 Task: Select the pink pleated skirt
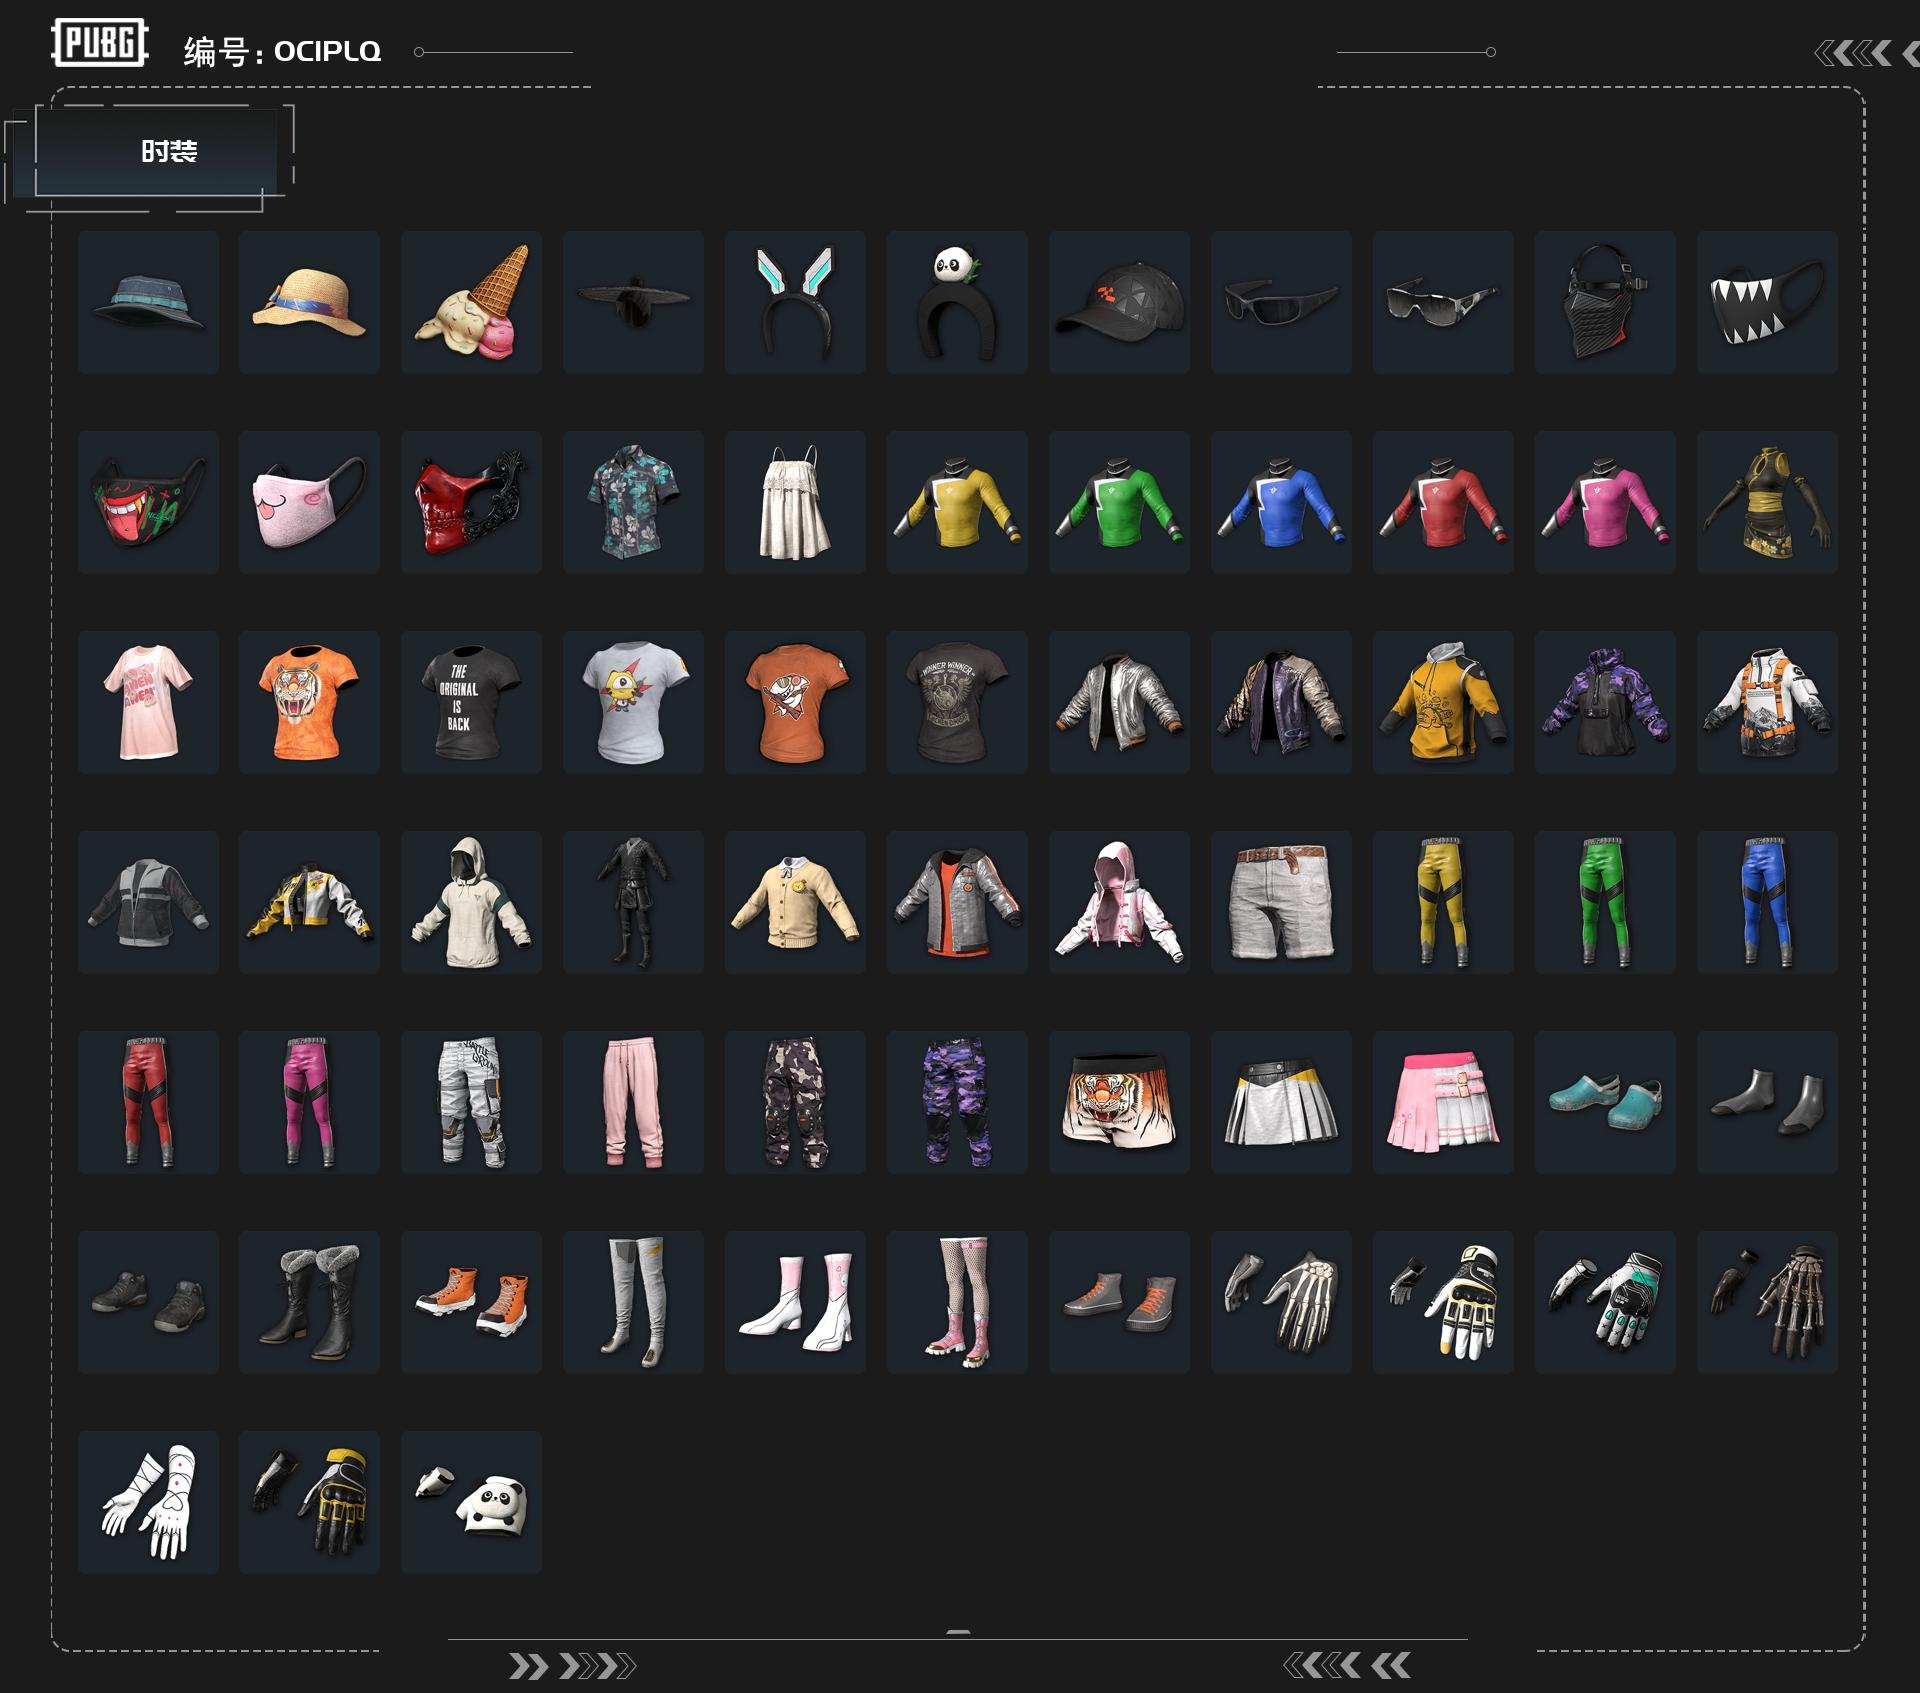coord(1443,1102)
